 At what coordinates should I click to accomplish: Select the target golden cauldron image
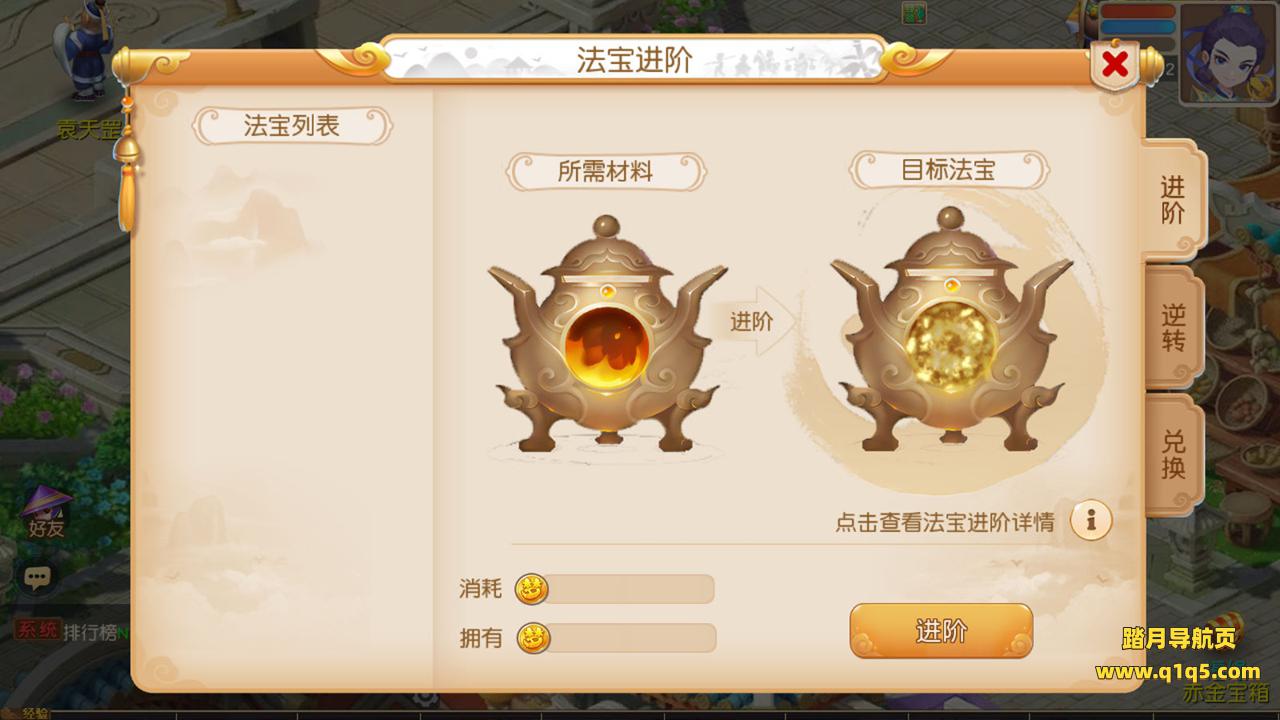tap(951, 330)
